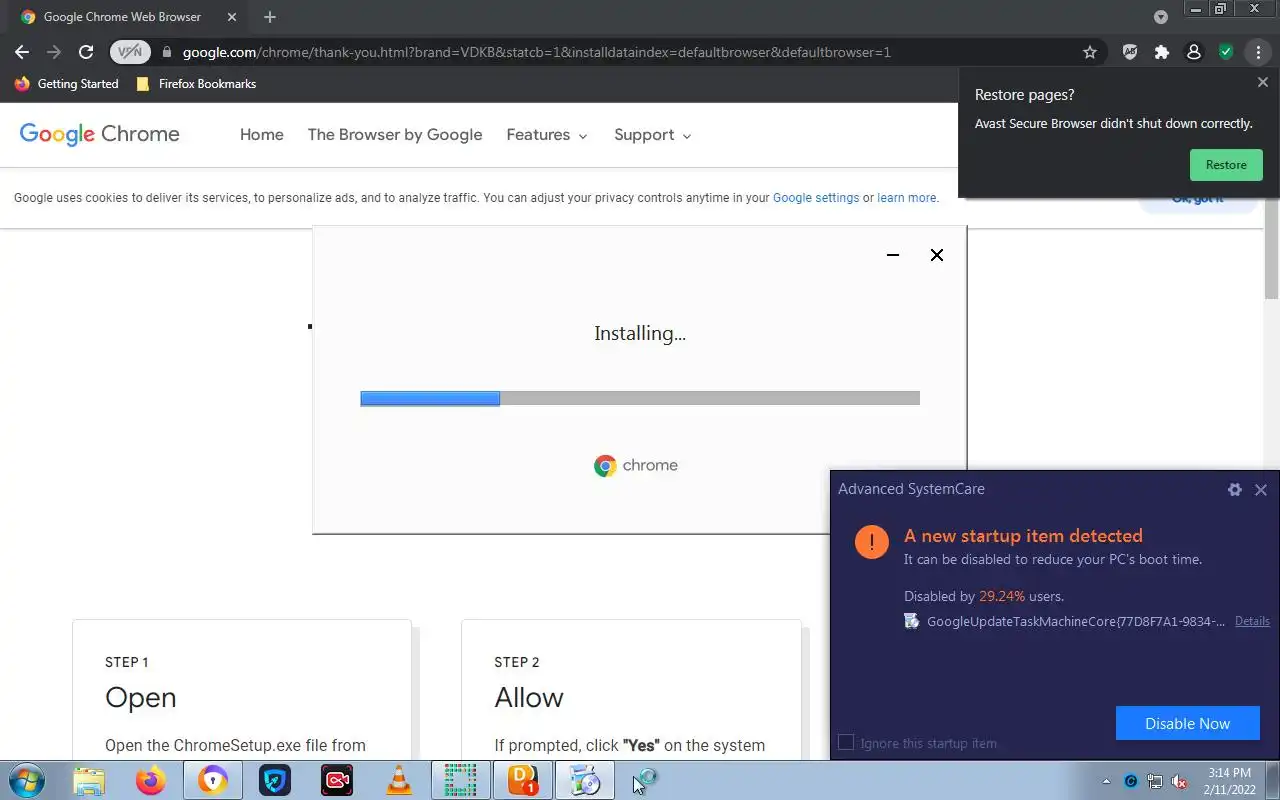Open the Google settings link
This screenshot has width=1280, height=800.
[816, 198]
